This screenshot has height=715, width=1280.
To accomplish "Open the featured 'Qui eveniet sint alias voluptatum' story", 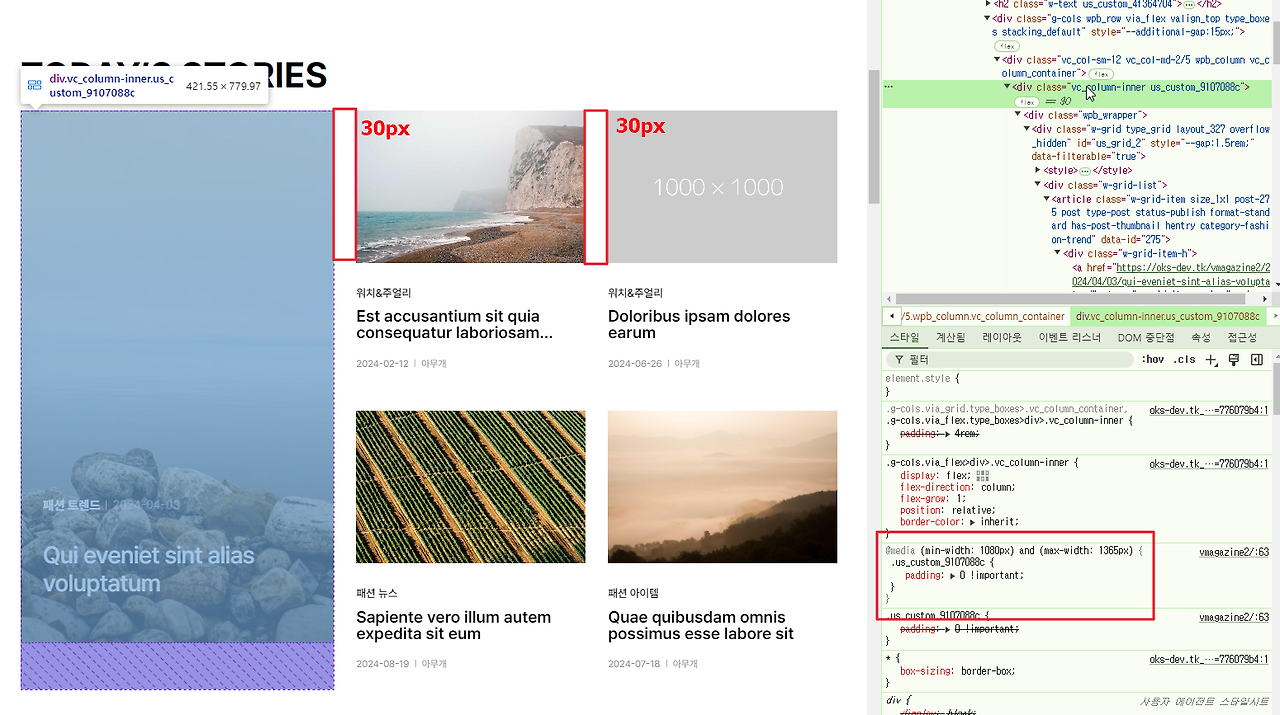I will [x=149, y=569].
